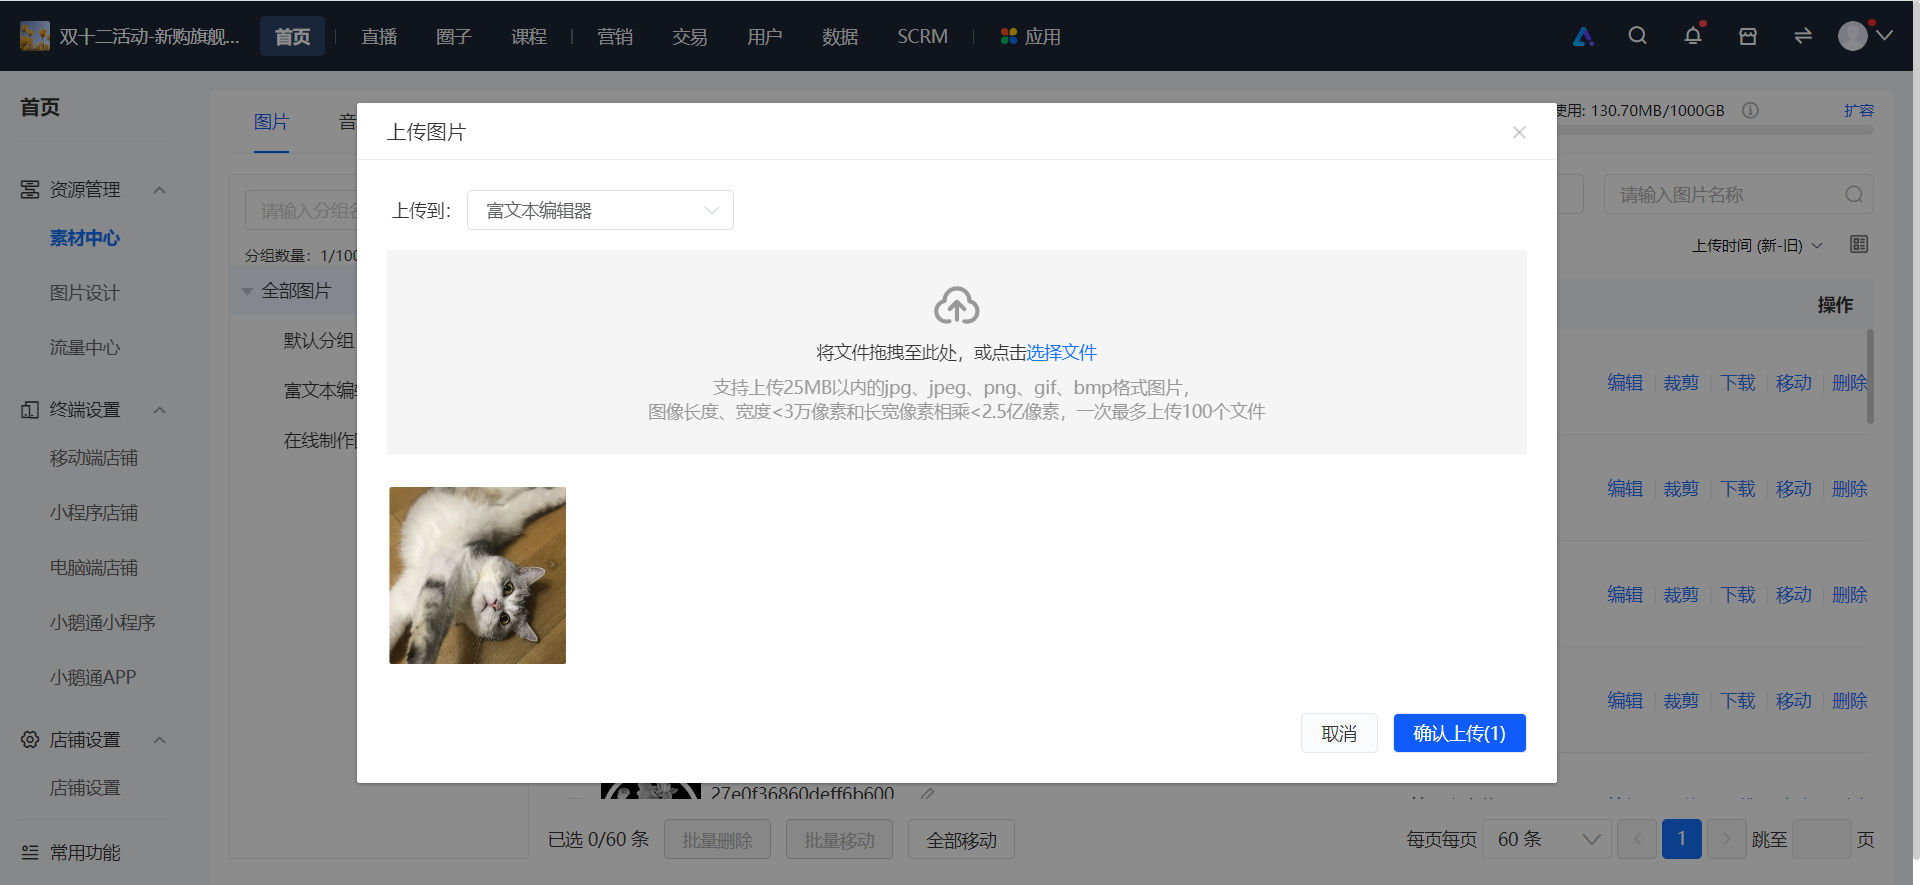Open the search magnifier in top bar
The height and width of the screenshot is (885, 1920).
pyautogui.click(x=1637, y=36)
